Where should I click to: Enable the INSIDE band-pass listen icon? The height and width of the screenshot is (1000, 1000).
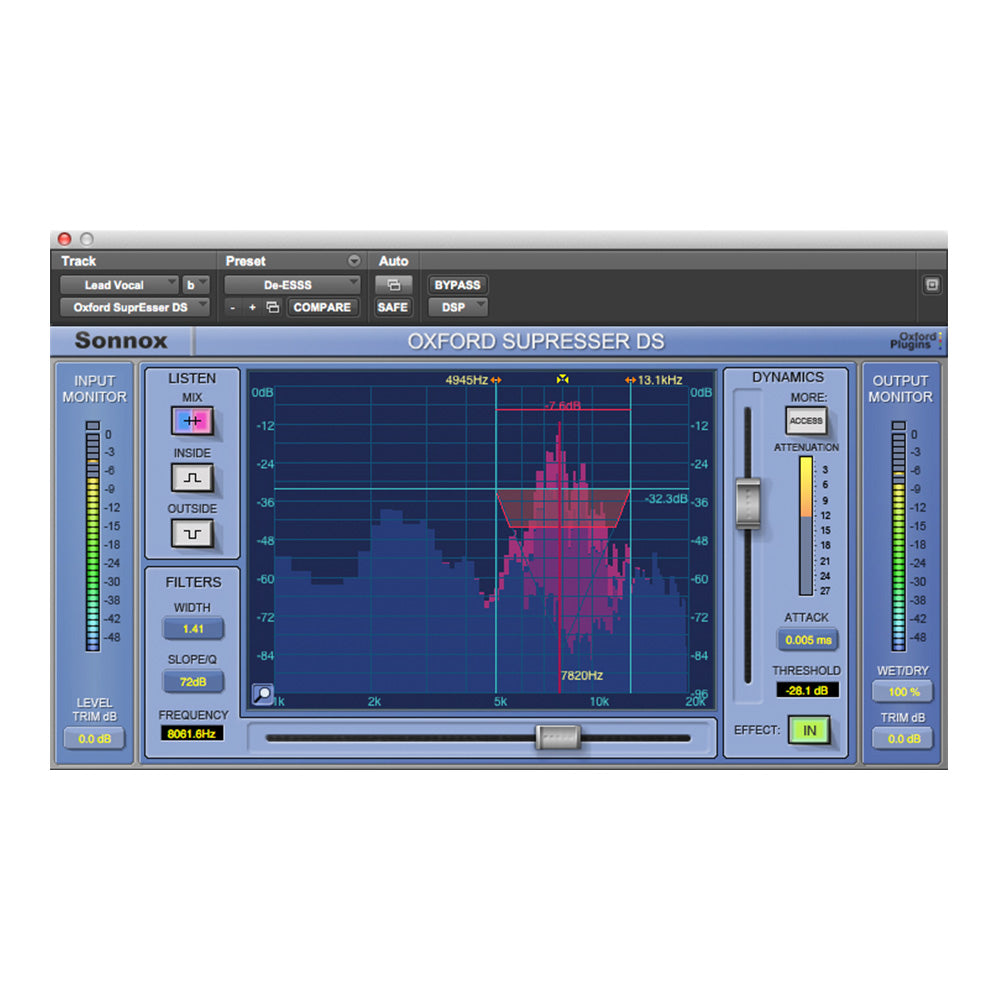pyautogui.click(x=192, y=478)
